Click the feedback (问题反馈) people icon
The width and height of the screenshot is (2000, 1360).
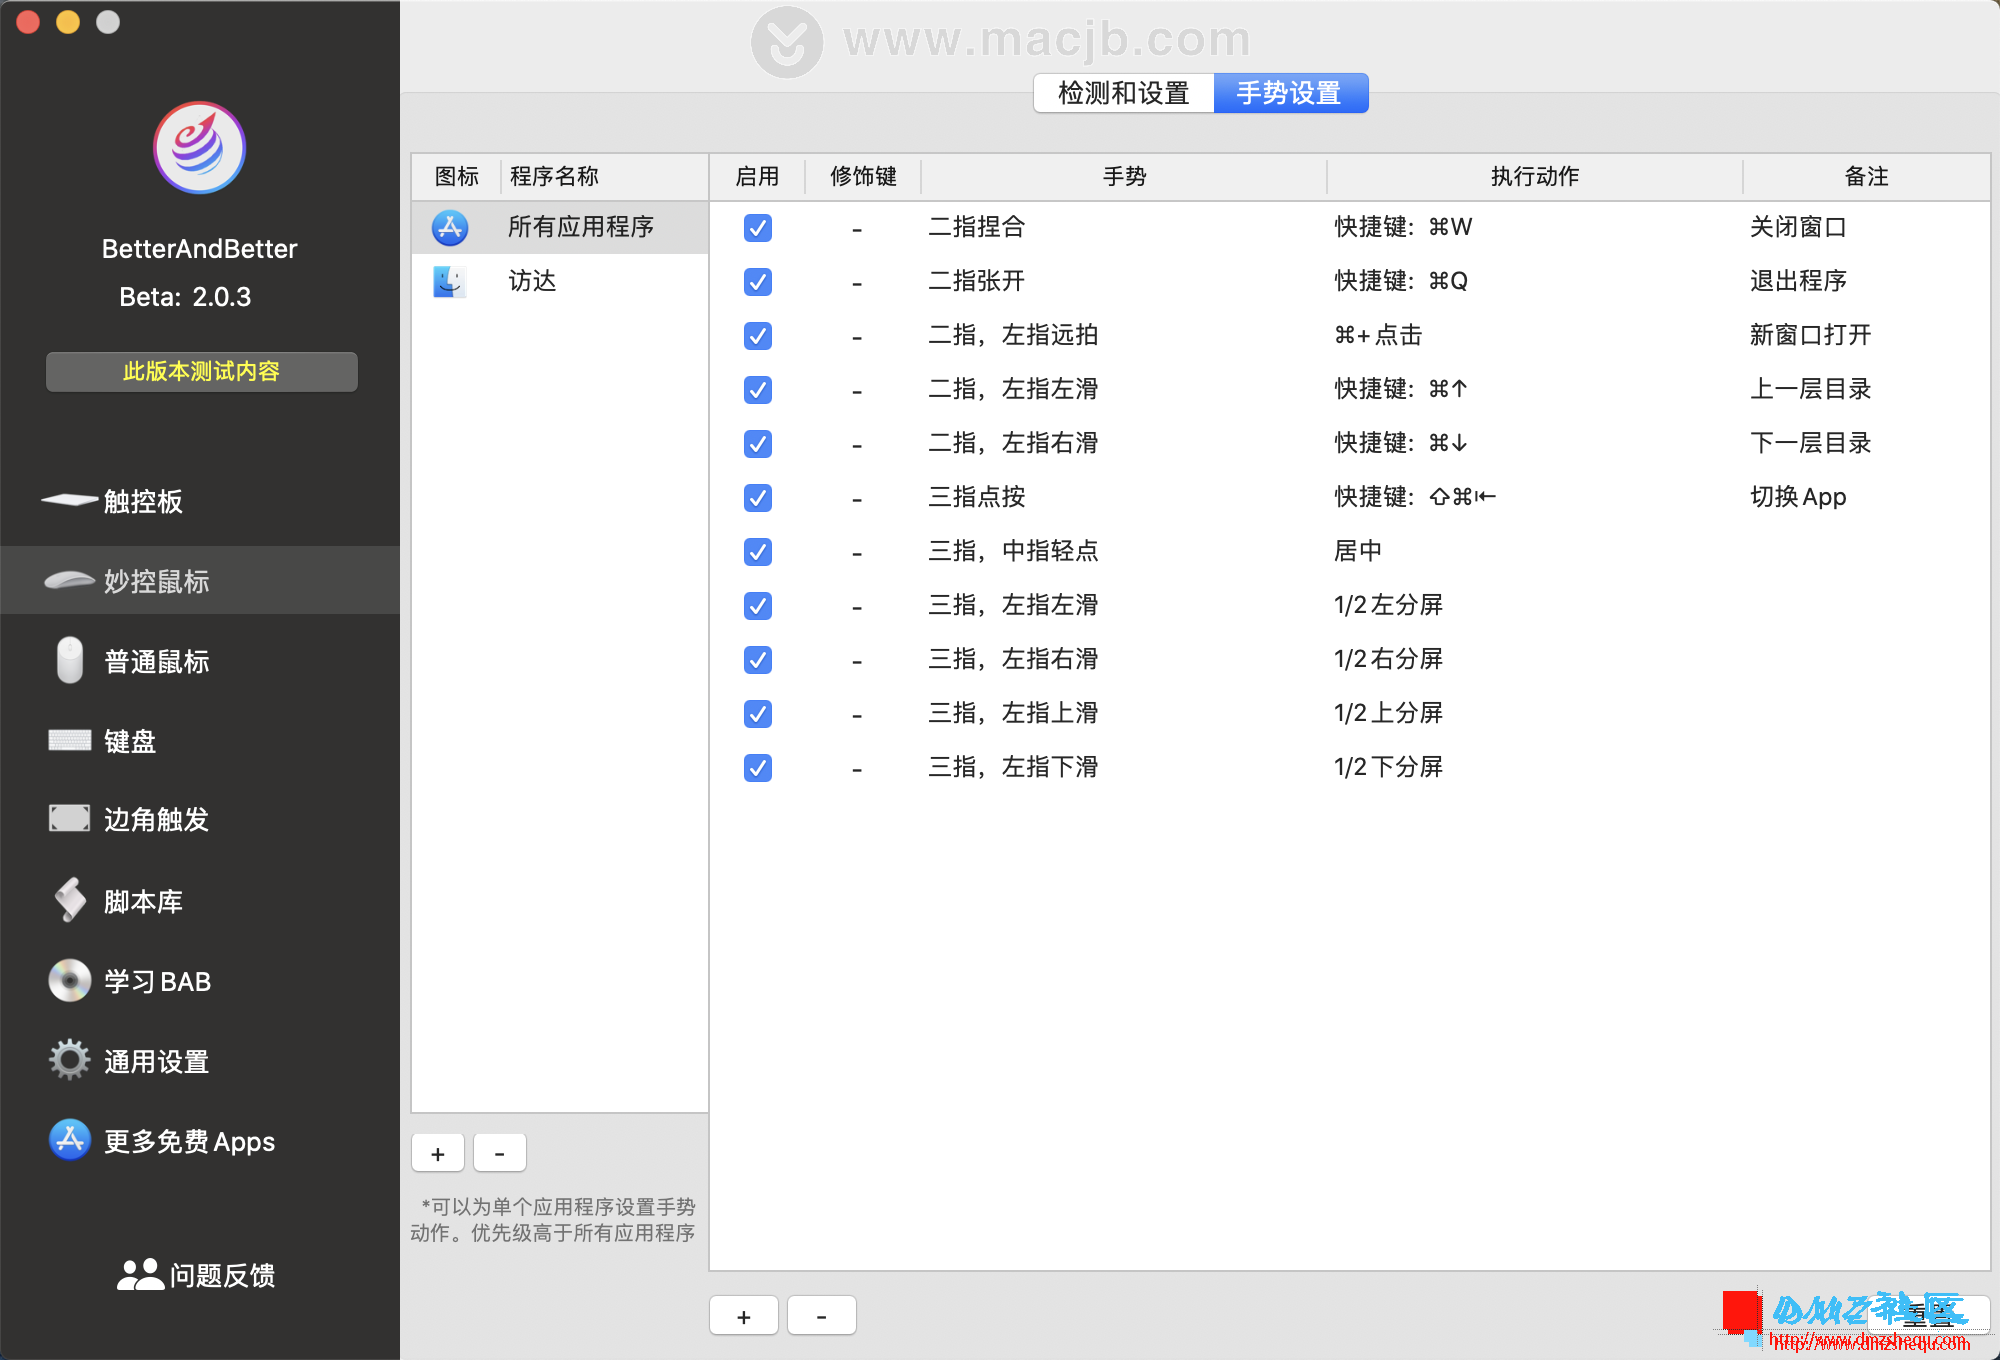click(140, 1274)
